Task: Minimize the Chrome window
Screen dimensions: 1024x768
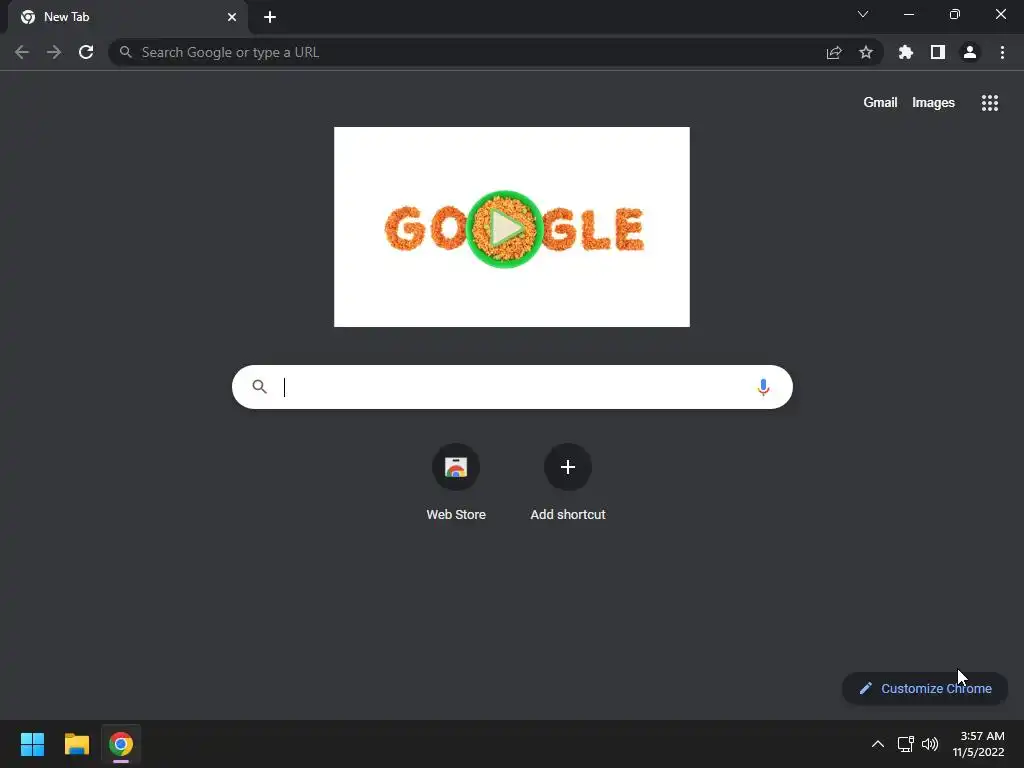Action: click(908, 14)
